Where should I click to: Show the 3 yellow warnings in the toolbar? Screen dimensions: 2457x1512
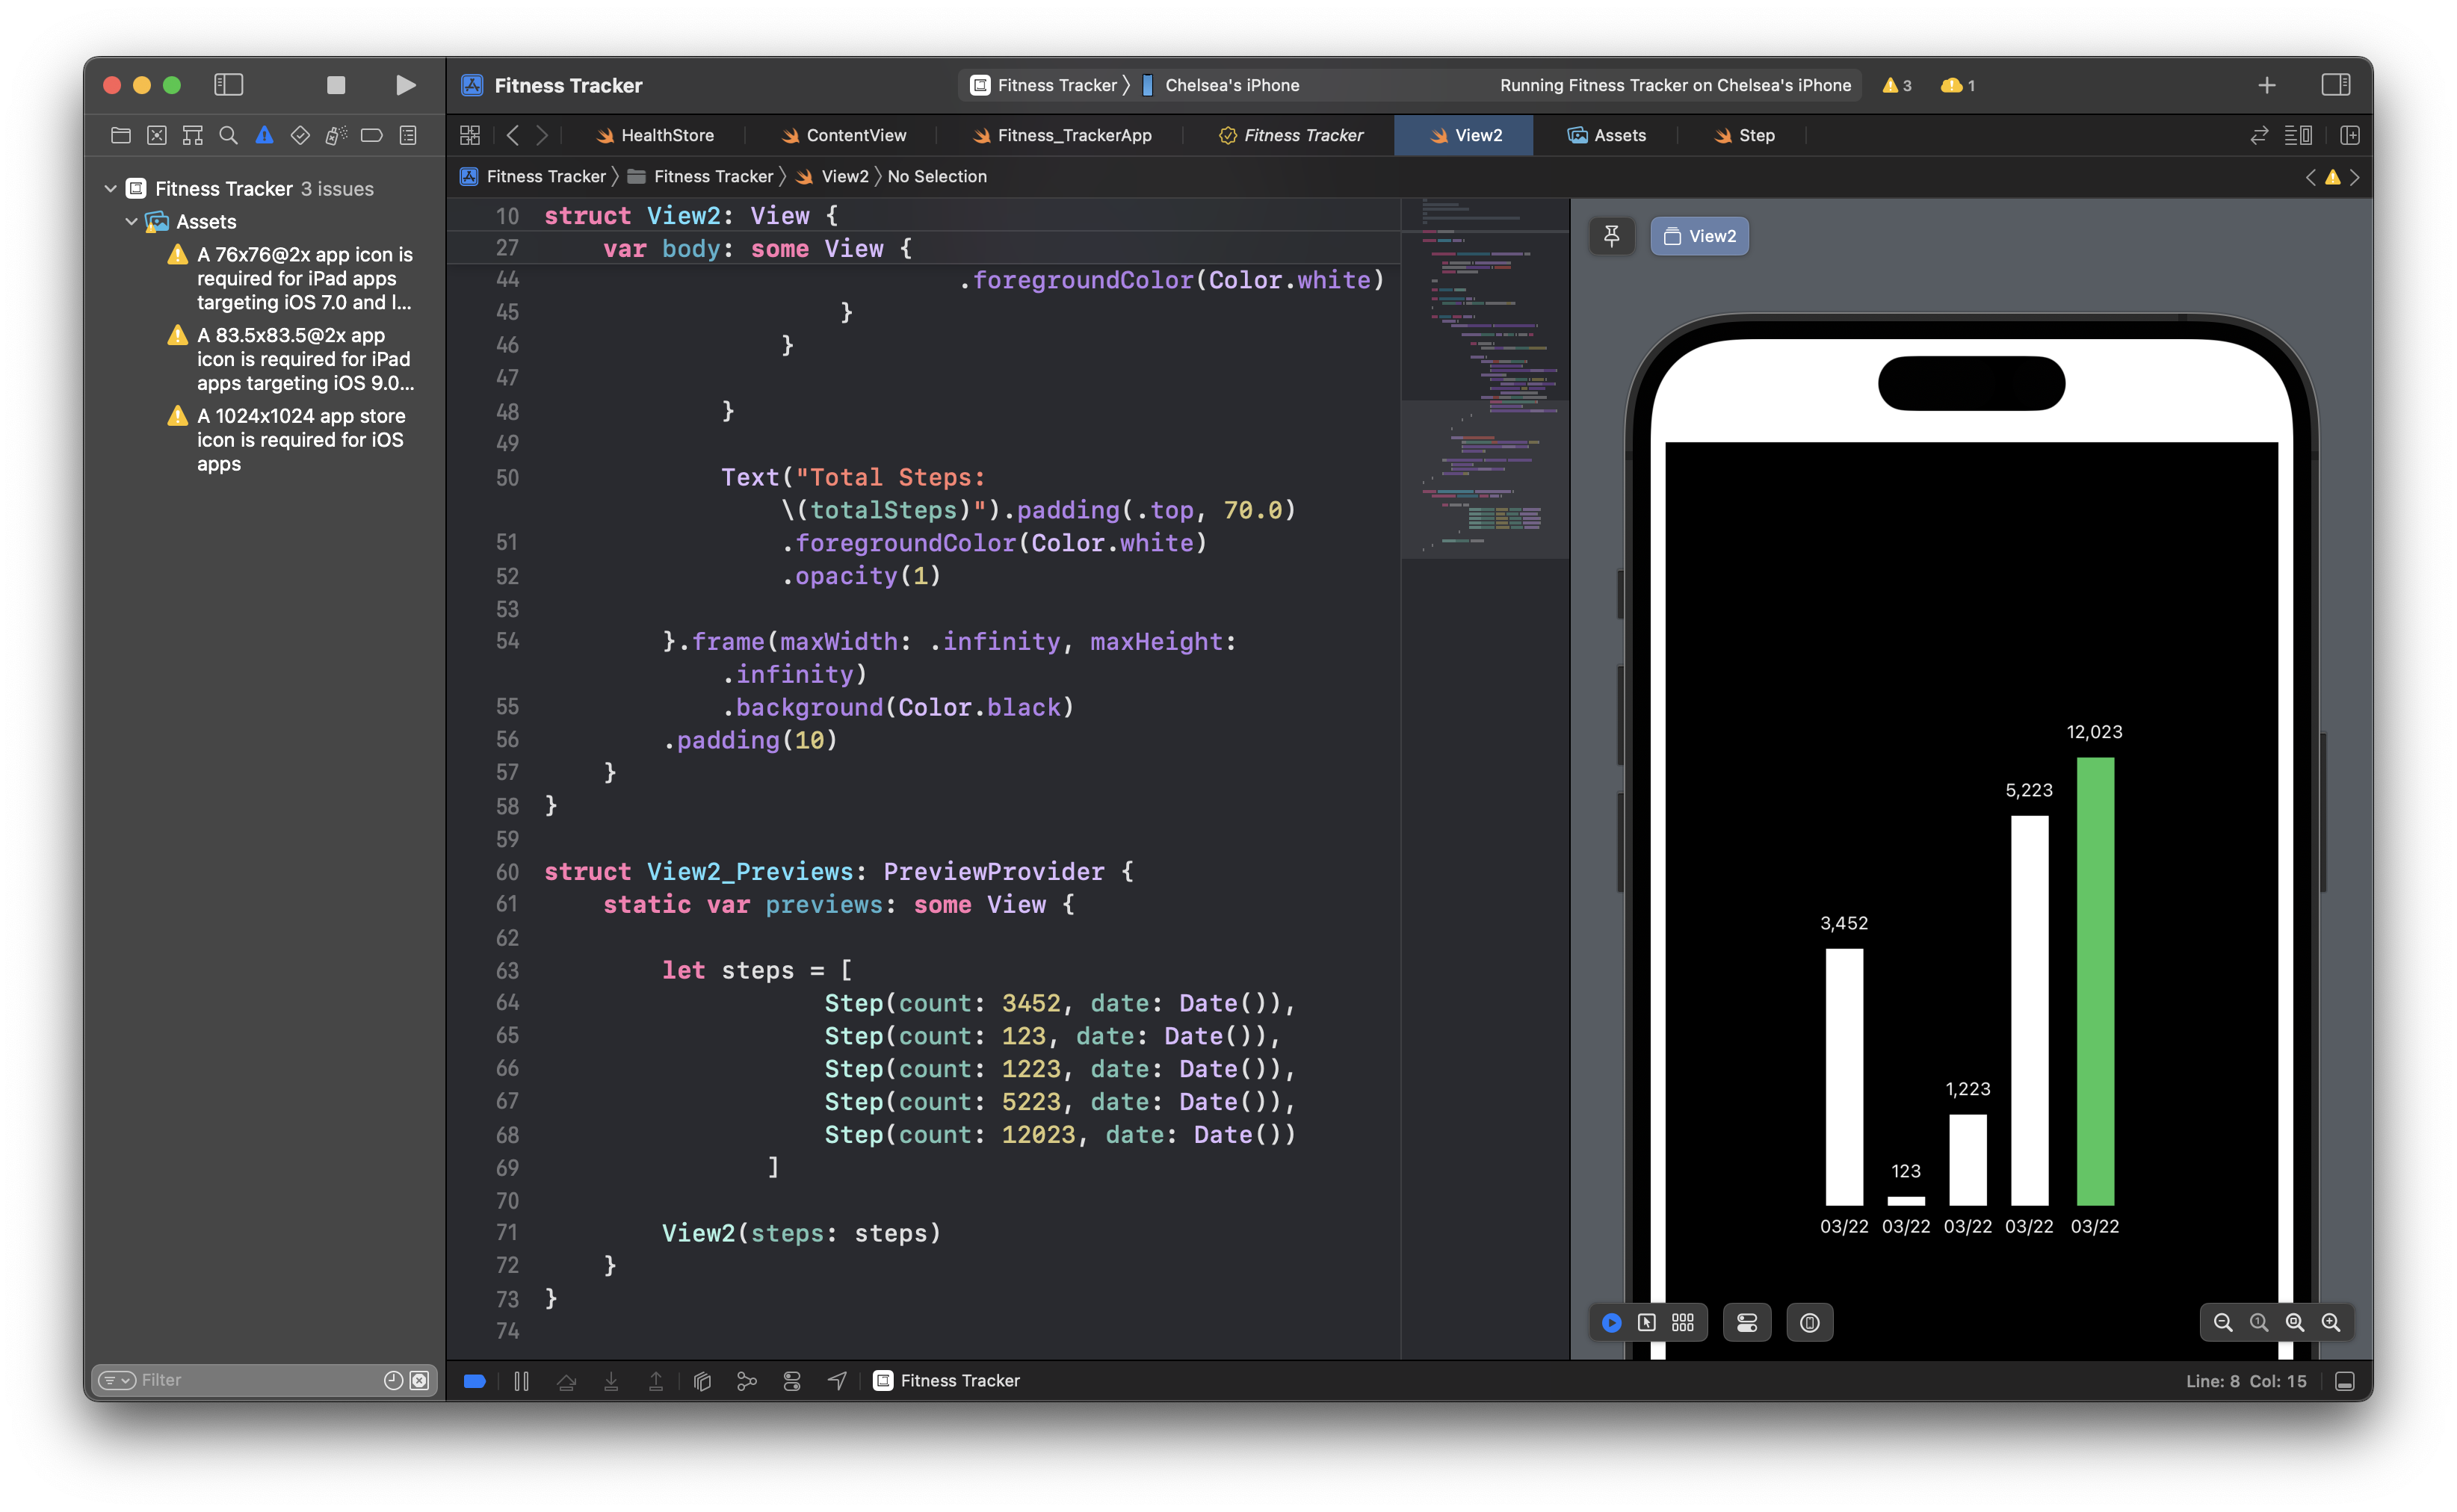pos(1896,85)
